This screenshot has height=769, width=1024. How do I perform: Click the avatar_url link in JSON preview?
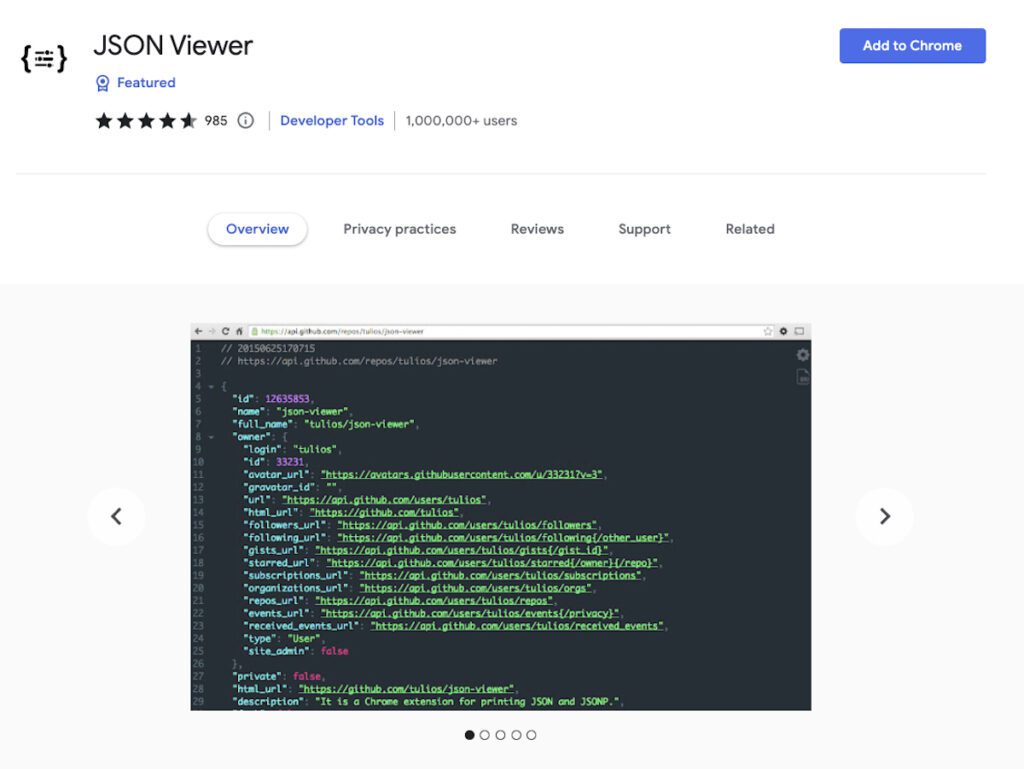coord(461,475)
